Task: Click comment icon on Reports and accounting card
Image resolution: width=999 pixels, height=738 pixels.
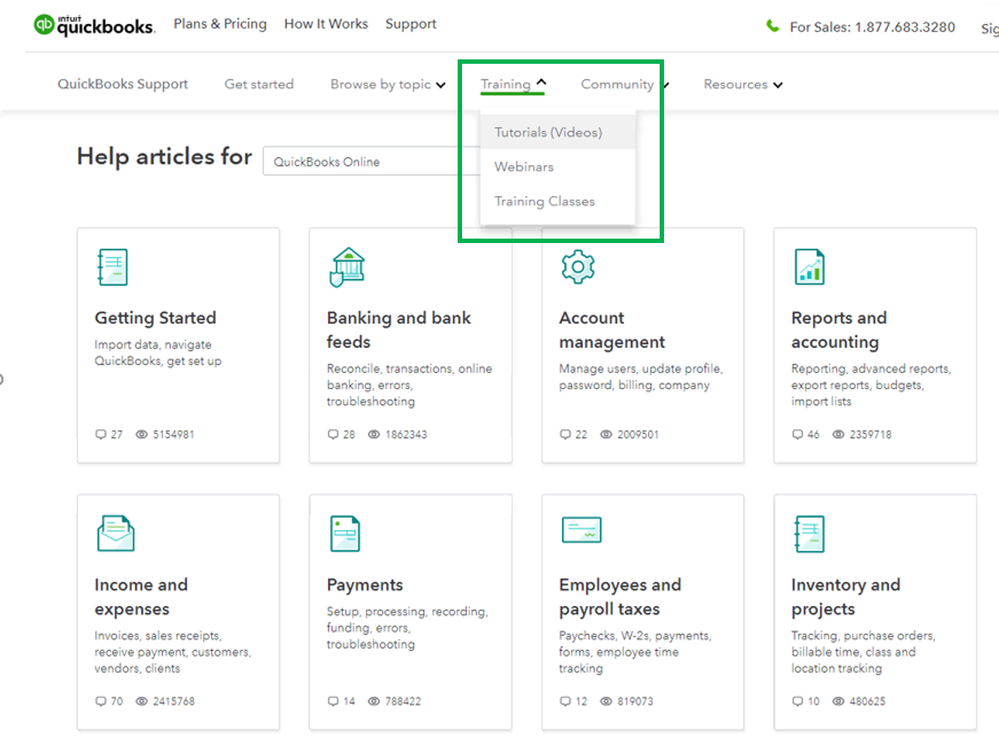Action: 798,434
